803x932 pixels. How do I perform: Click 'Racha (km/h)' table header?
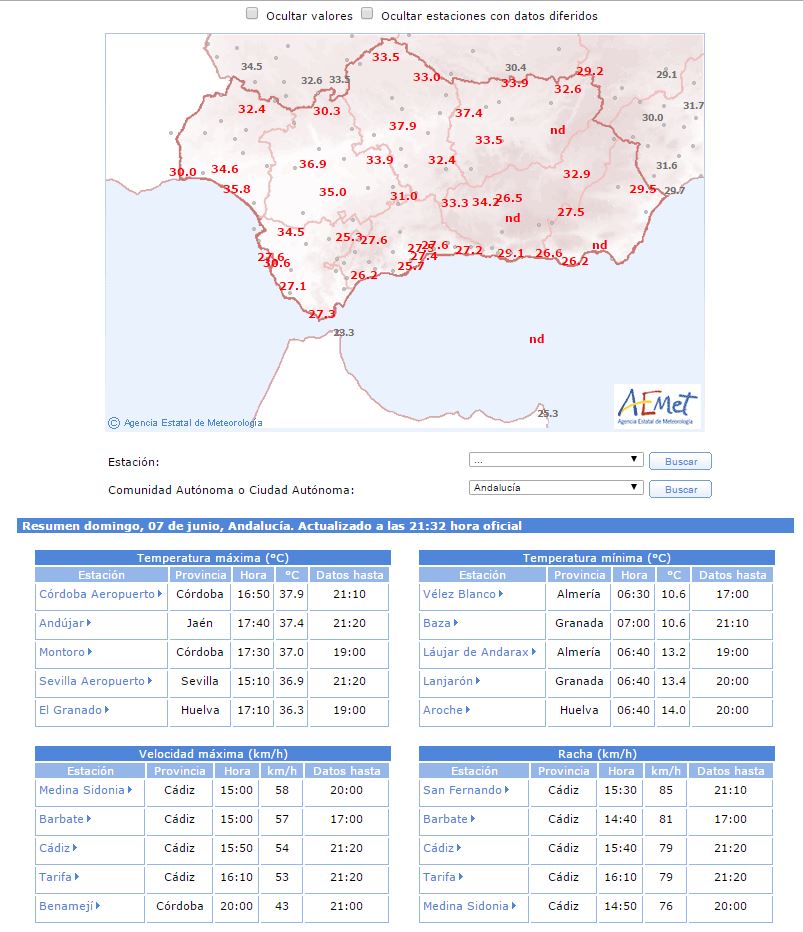point(597,754)
